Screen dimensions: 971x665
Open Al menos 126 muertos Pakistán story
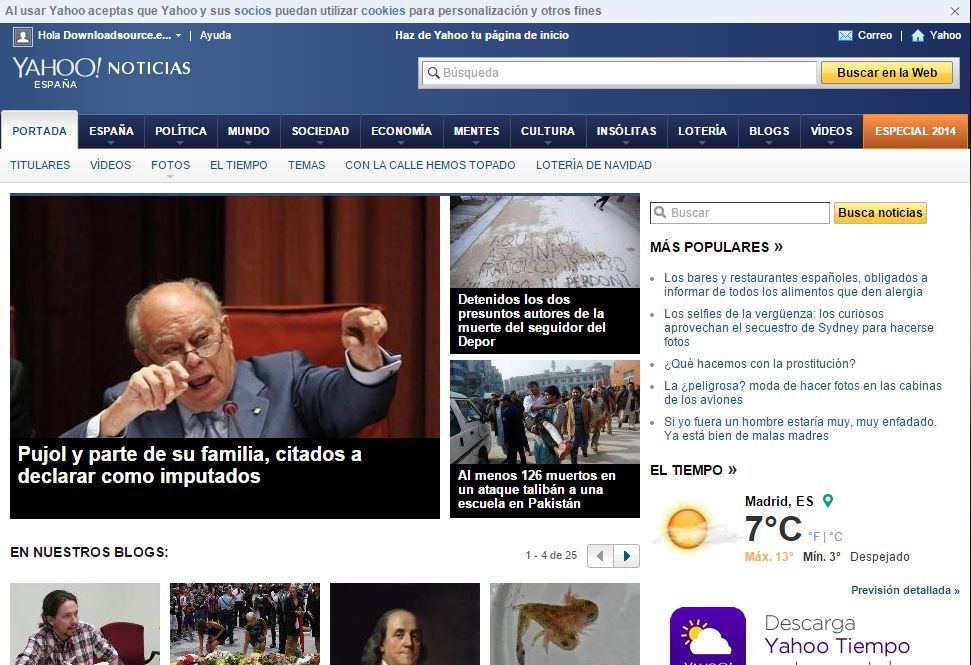[x=536, y=489]
